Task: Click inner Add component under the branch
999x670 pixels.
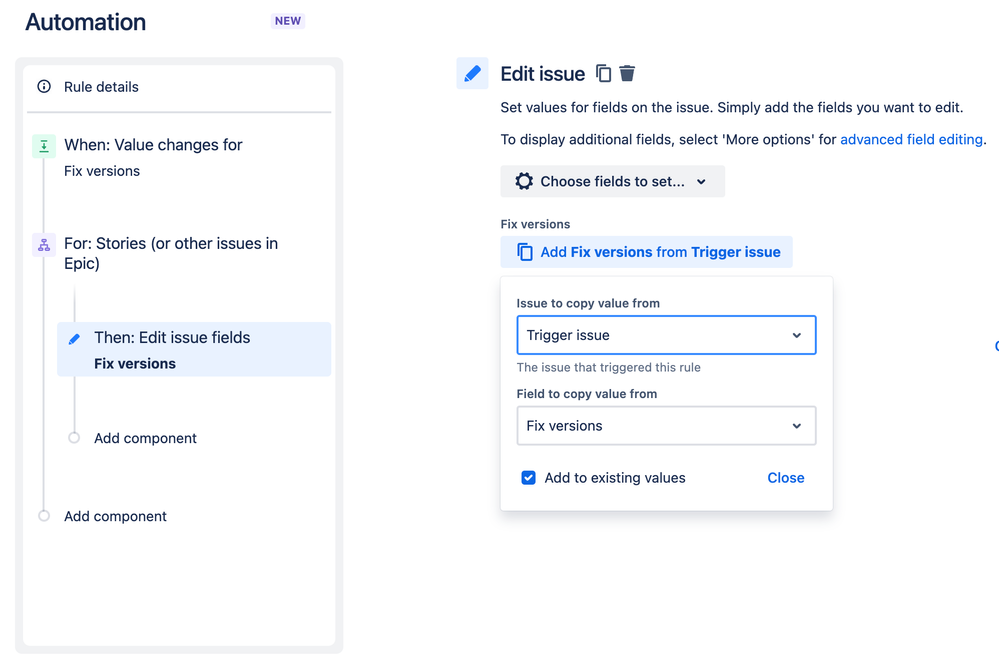Action: coord(145,438)
